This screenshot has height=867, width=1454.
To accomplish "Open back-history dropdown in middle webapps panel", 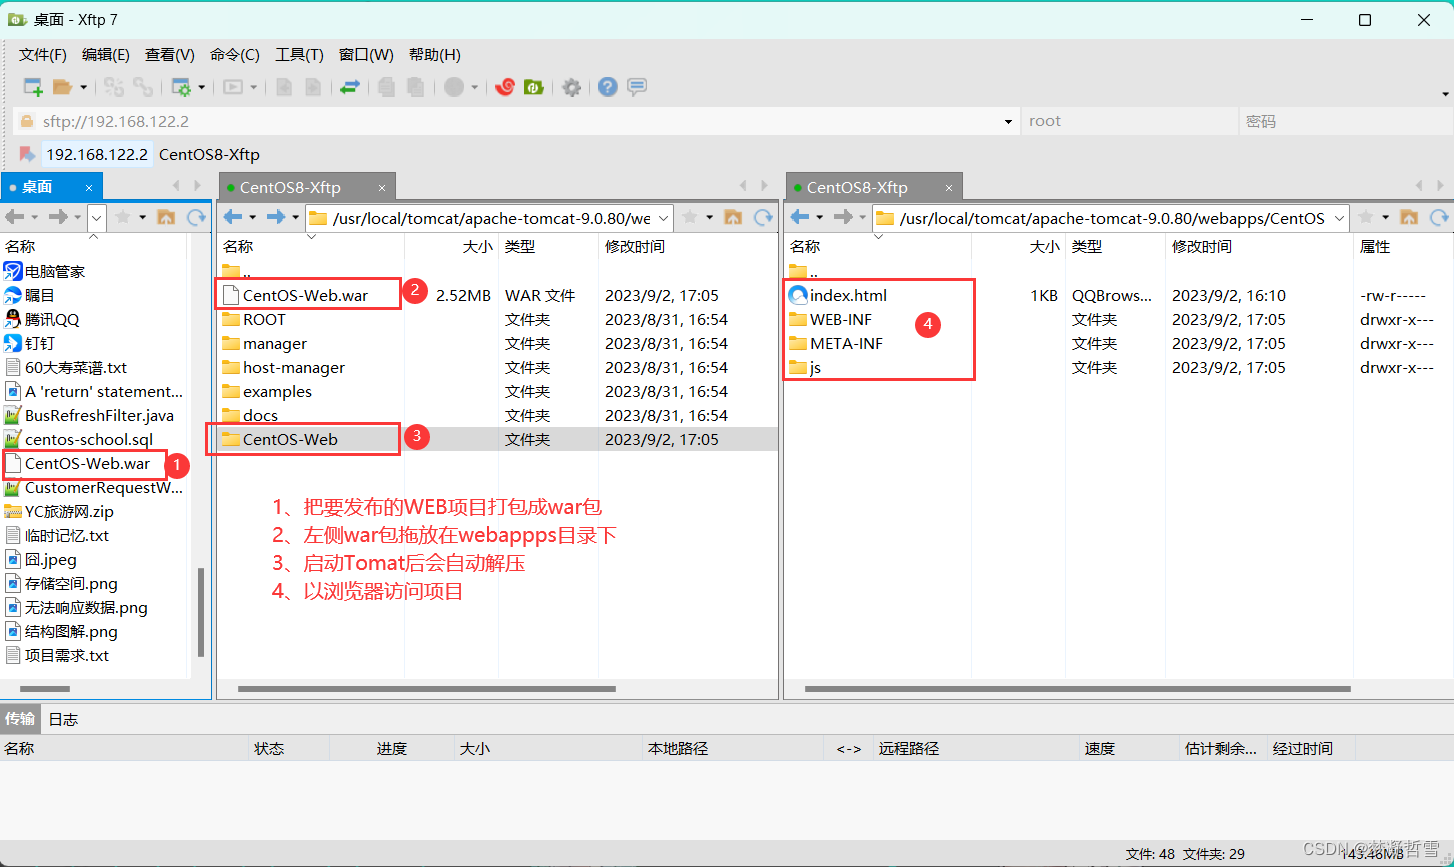I will [x=252, y=217].
